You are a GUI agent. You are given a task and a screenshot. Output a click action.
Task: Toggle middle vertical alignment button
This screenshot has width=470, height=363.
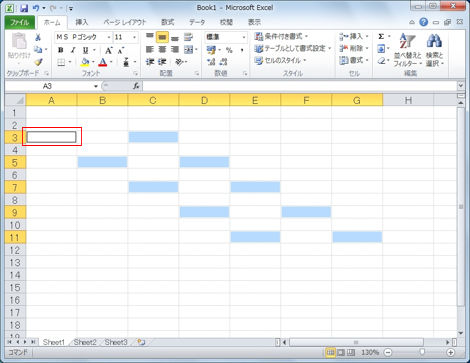(162, 37)
